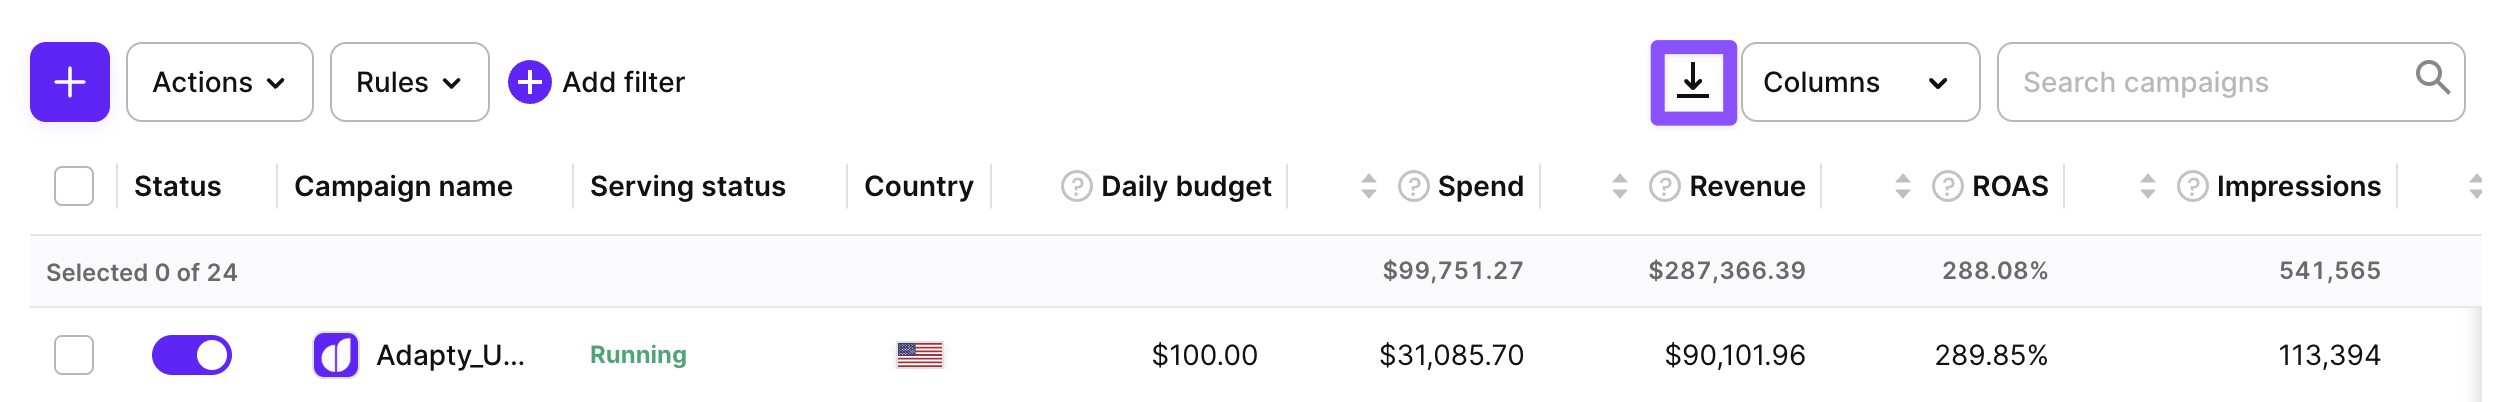Open the Actions dropdown
2504x402 pixels.
pyautogui.click(x=220, y=82)
